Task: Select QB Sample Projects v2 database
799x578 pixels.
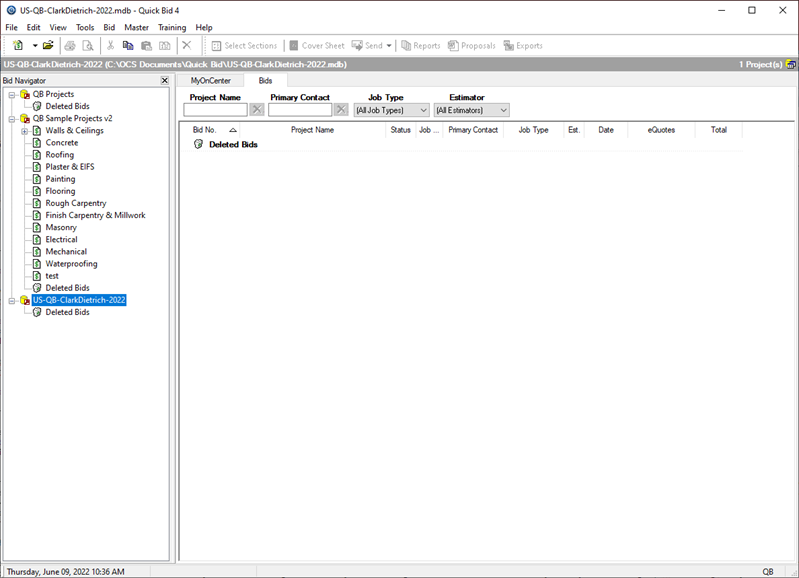Action: (72, 118)
